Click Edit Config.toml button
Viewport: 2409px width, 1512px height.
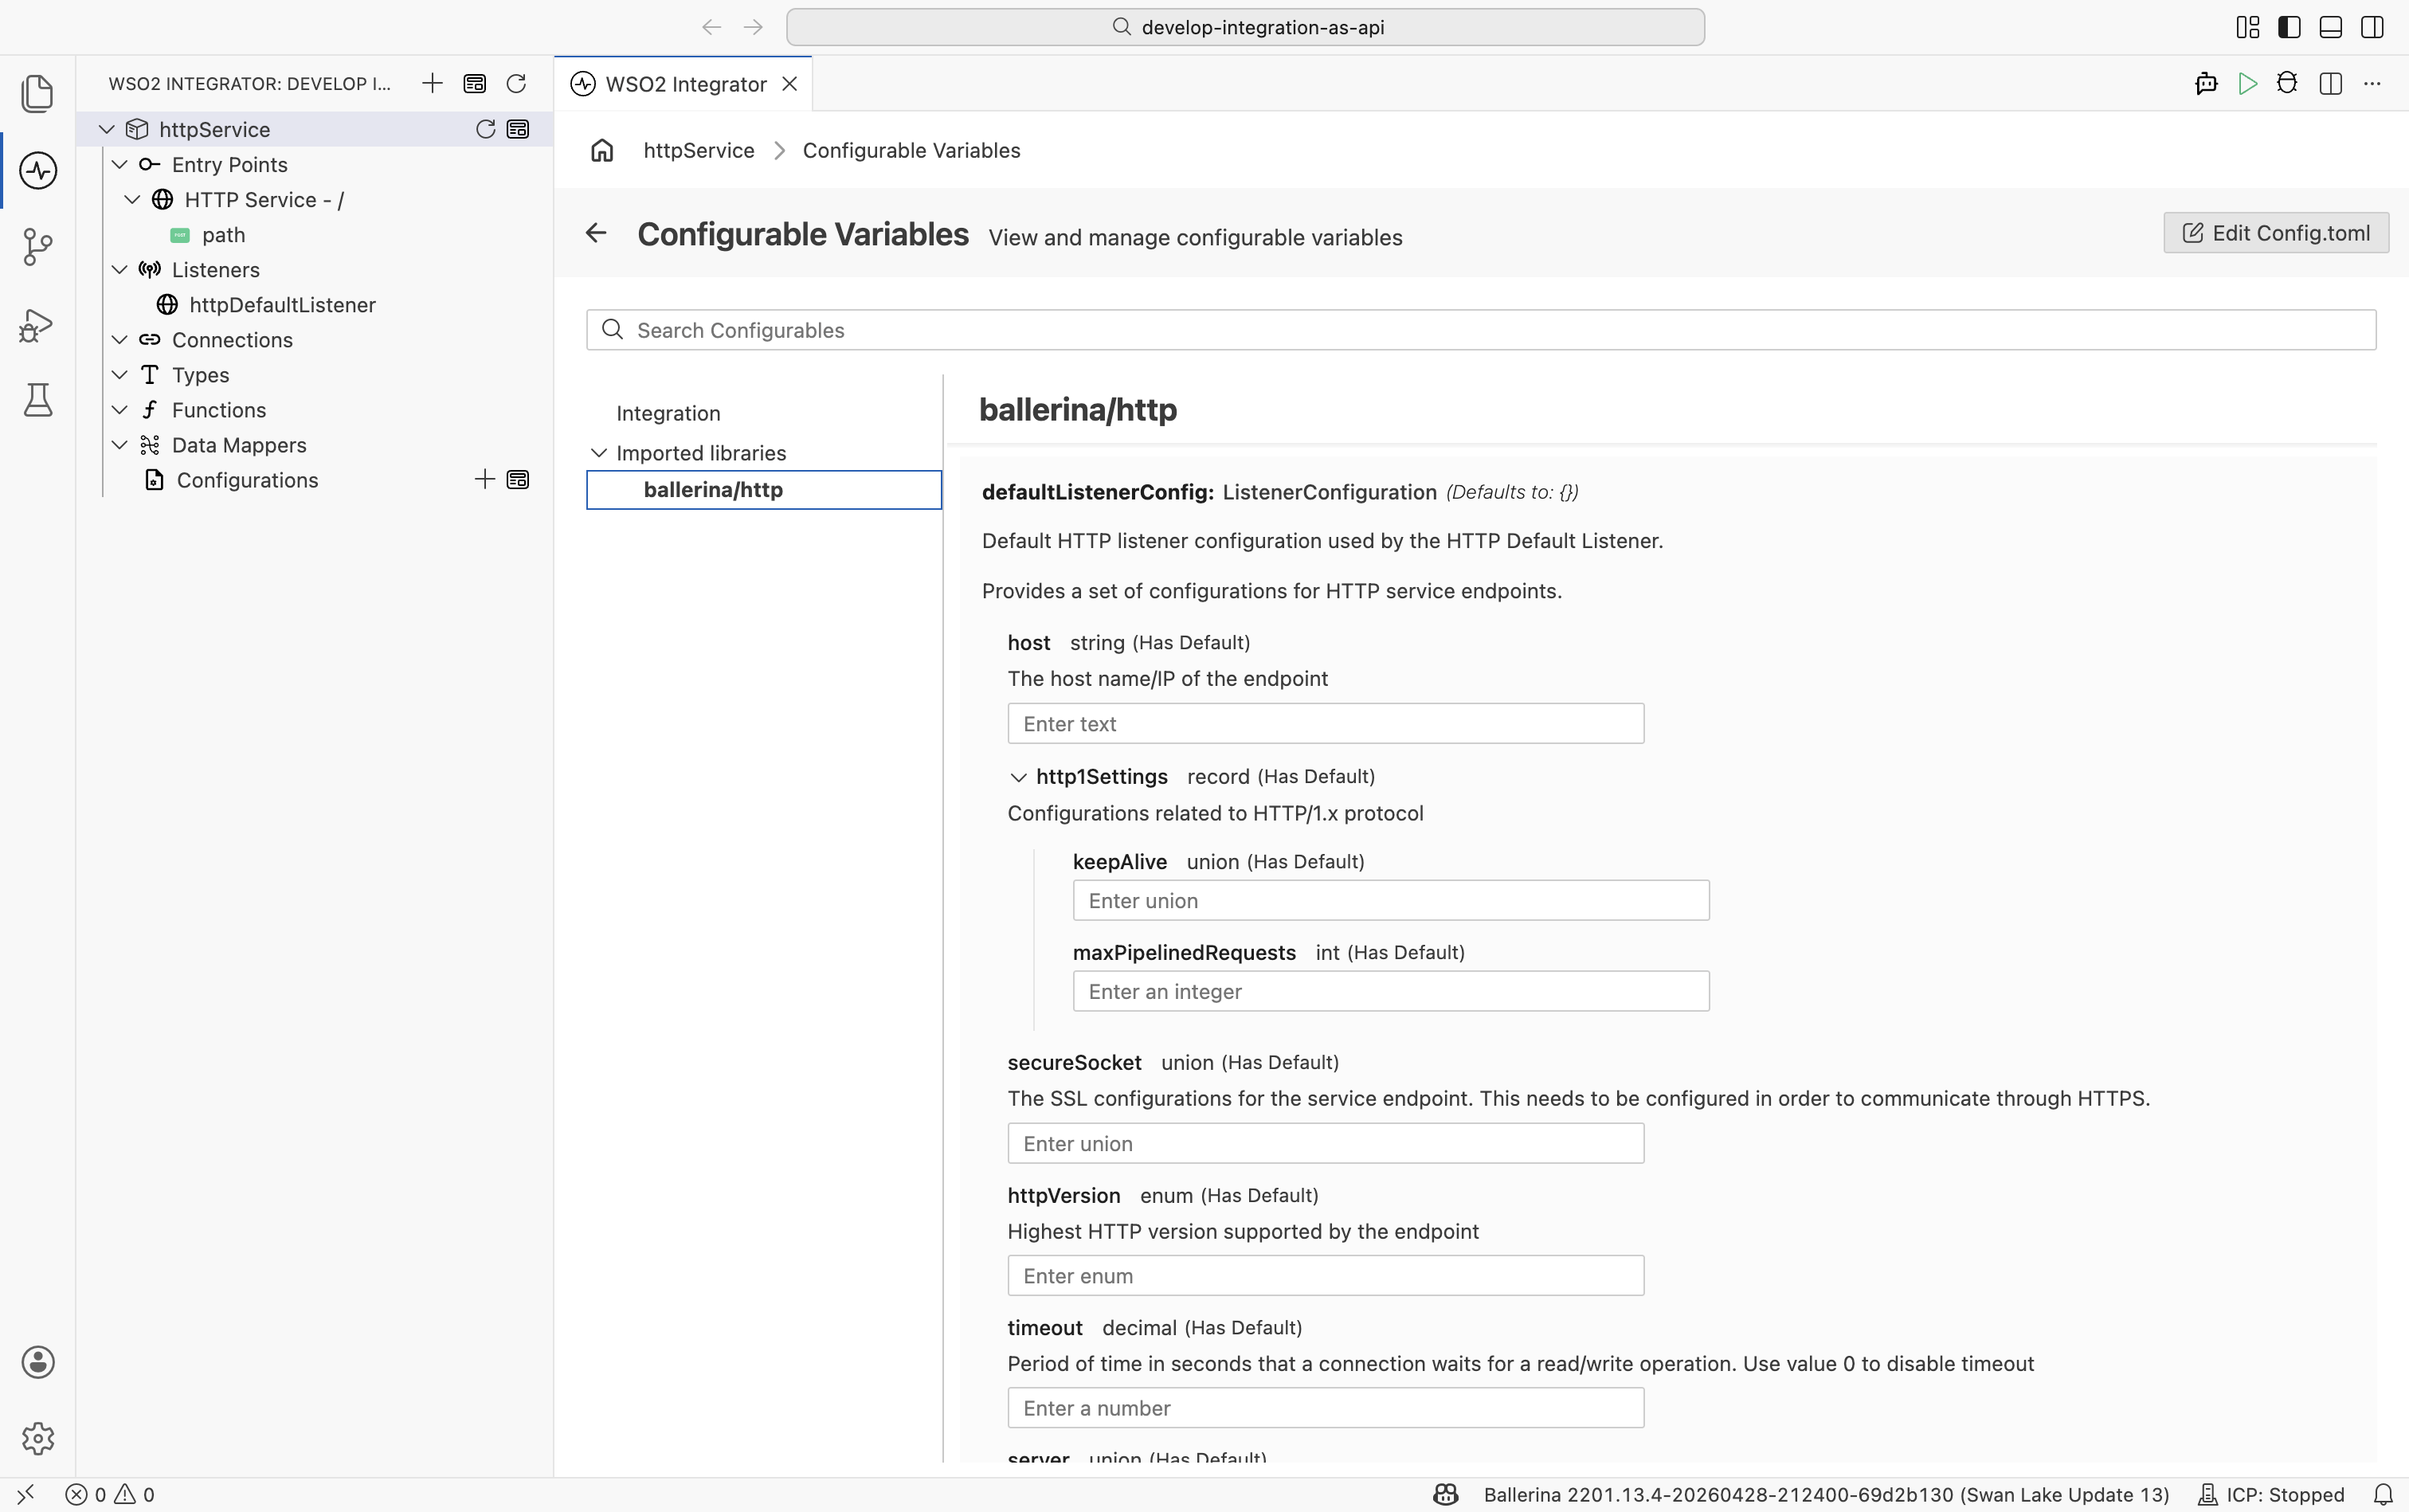pos(2276,233)
